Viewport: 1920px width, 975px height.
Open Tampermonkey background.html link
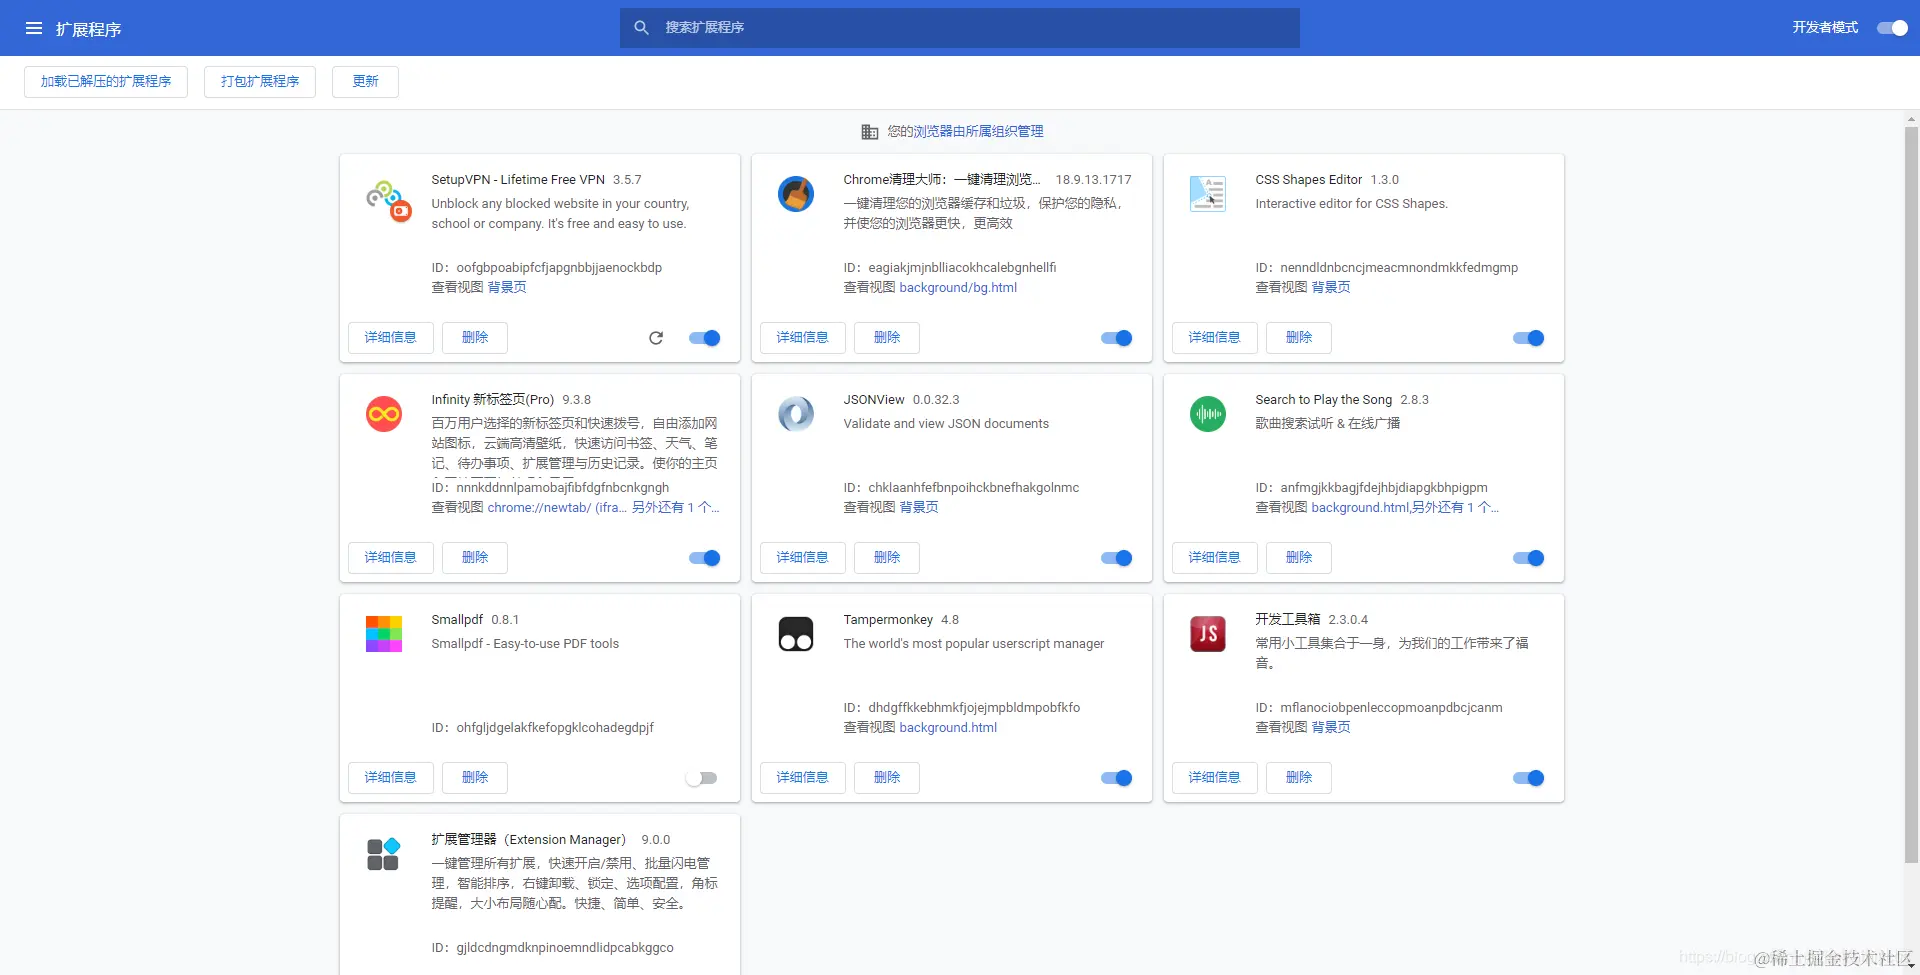coord(948,728)
